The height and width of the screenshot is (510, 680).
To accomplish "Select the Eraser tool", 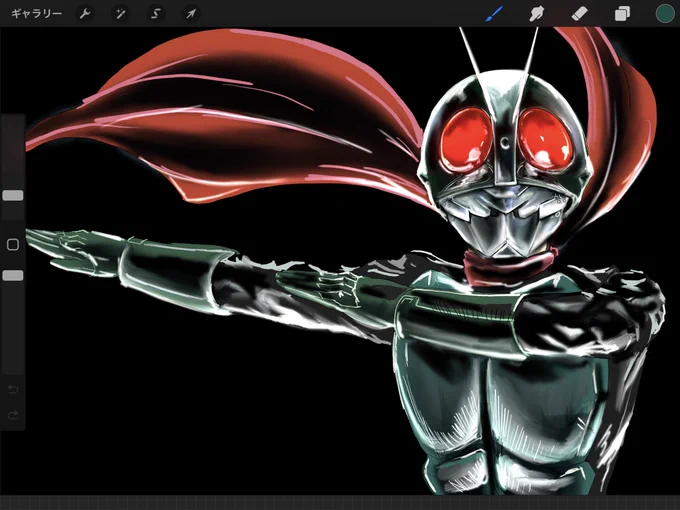I will coord(579,14).
